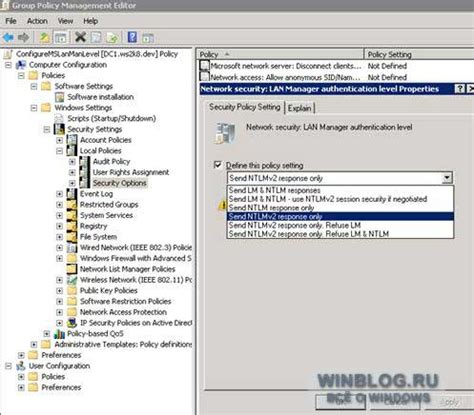Open the authentication level dropdown arrow
Image resolution: width=474 pixels, height=415 pixels.
[447, 178]
